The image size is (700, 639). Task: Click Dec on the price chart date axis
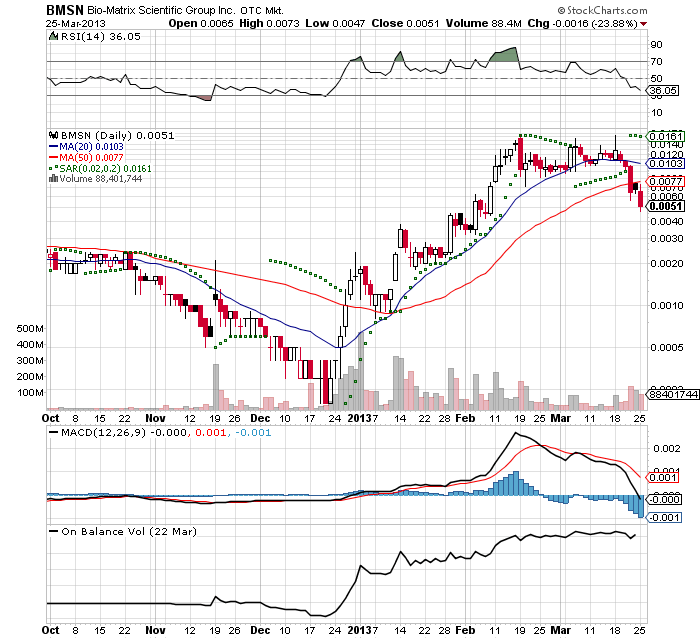260,418
